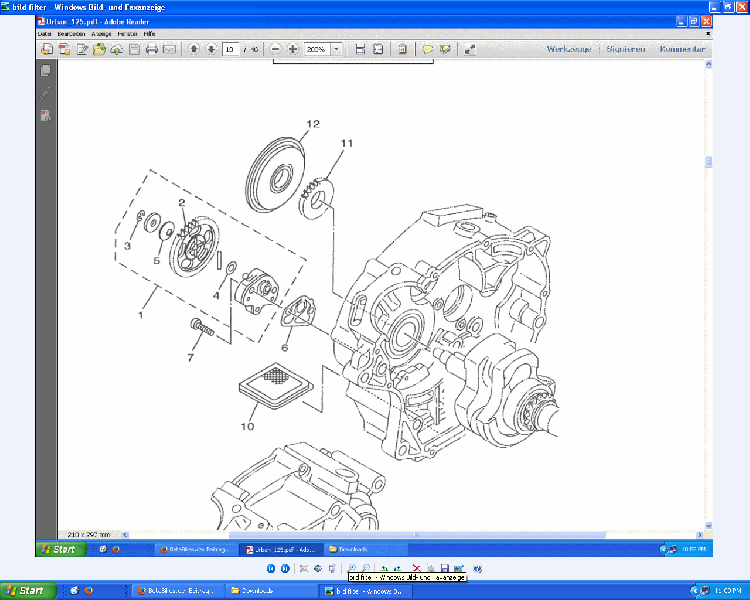Screen dimensions: 750x600
Task: Open the Kommentar pane
Action: click(x=682, y=49)
